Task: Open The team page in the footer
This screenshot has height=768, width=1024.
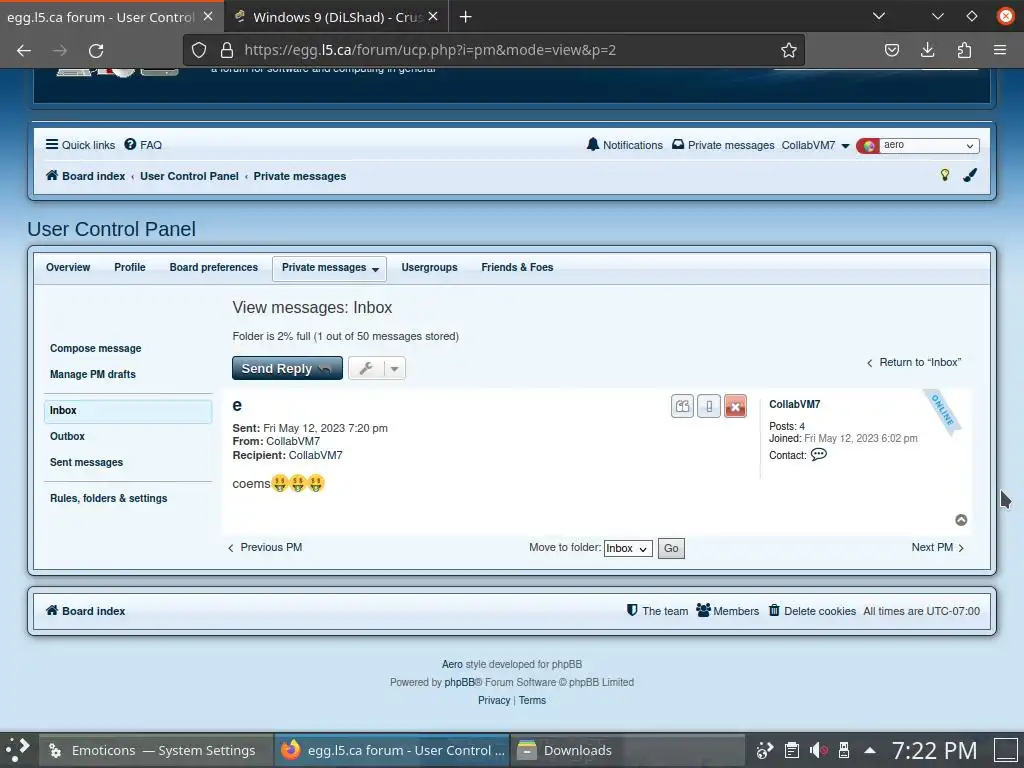Action: tap(657, 611)
